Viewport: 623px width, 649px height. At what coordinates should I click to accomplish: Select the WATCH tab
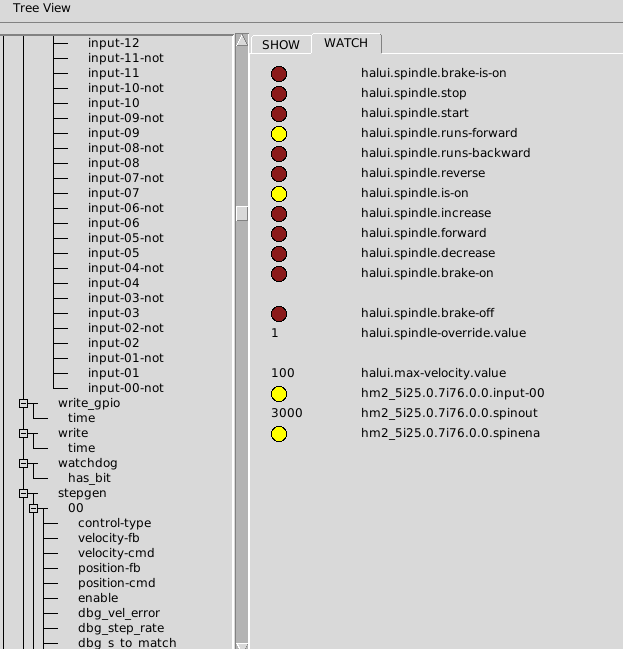(345, 43)
